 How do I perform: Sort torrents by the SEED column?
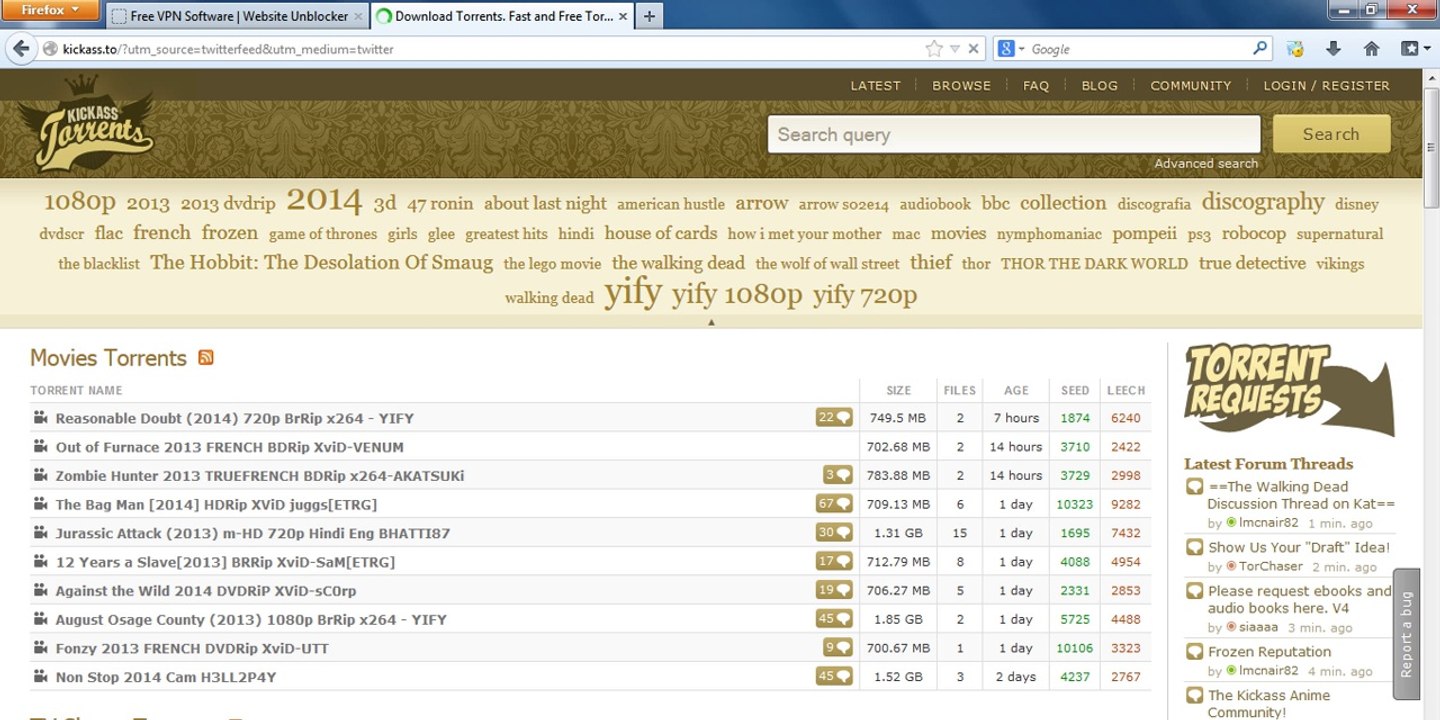[1075, 390]
